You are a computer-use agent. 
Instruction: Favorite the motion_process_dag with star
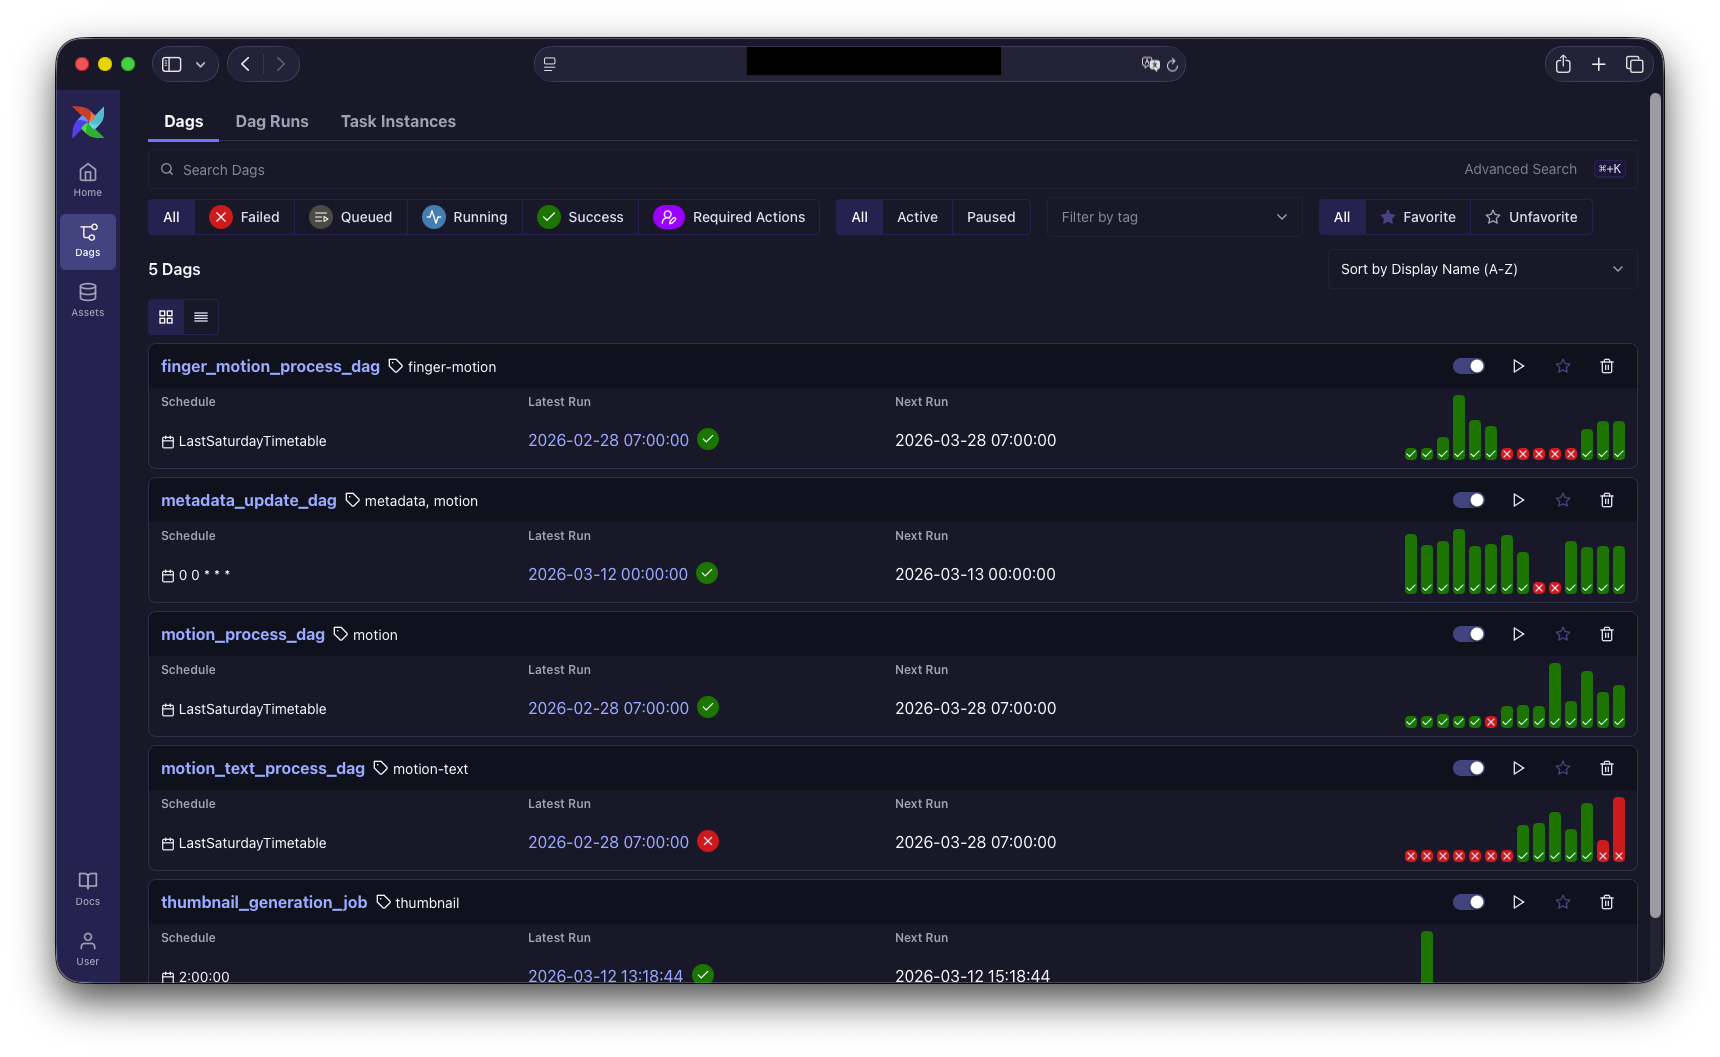coord(1563,634)
